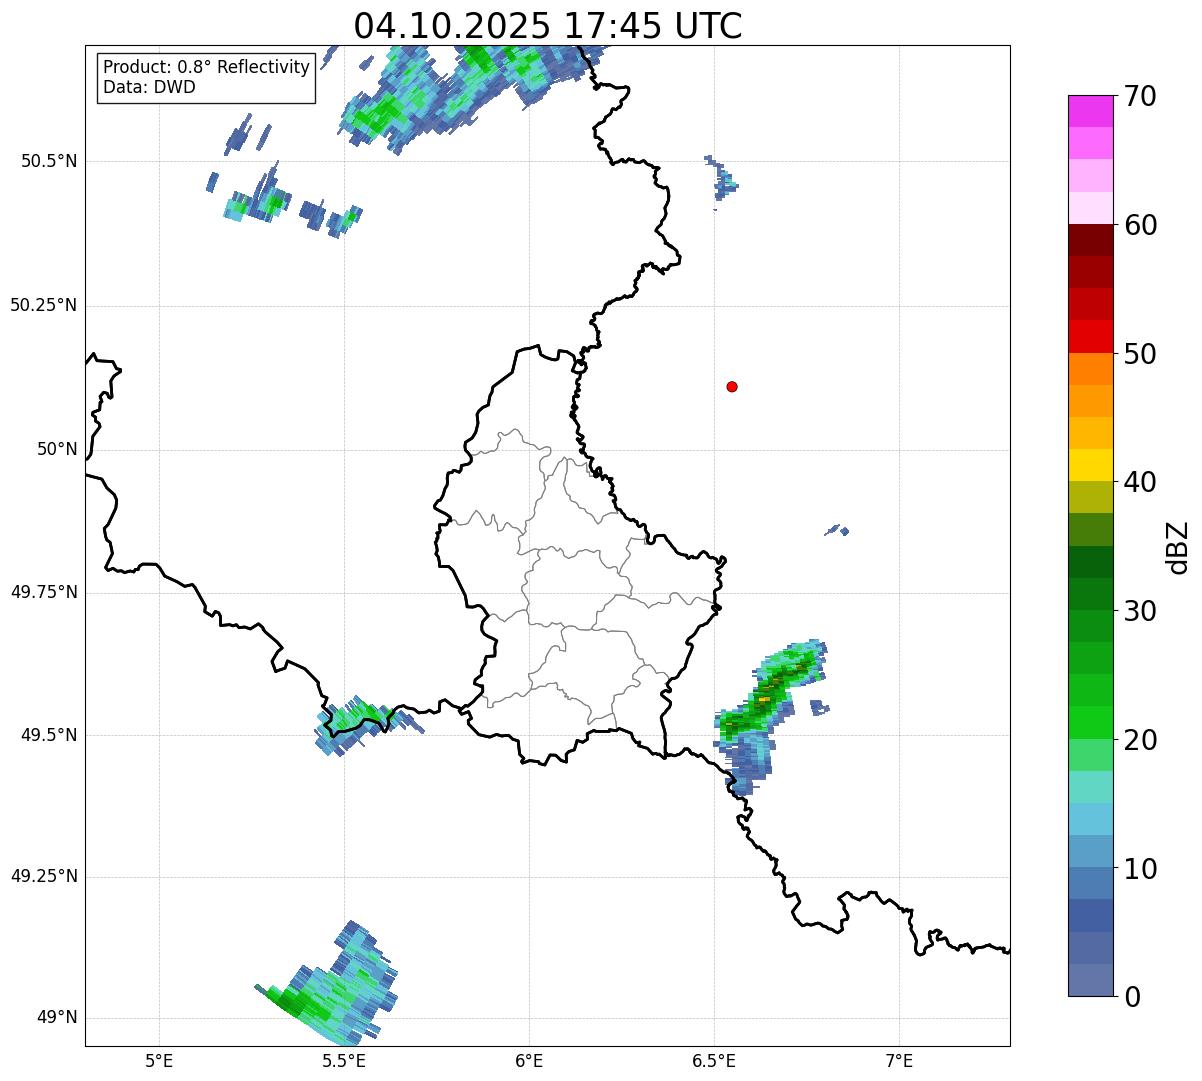Pick the light blue swatch between 10 and 20
The image size is (1202, 1081).
[1090, 819]
